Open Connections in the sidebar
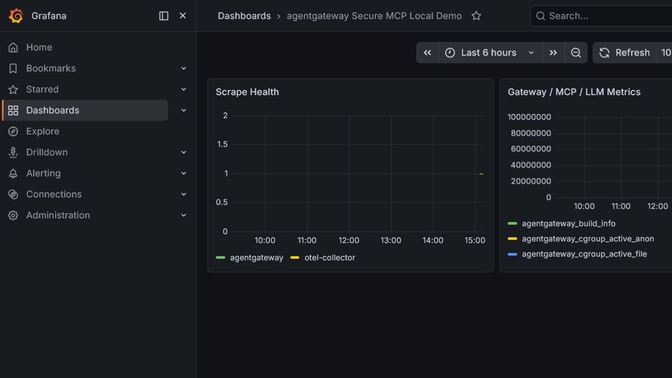 [54, 194]
